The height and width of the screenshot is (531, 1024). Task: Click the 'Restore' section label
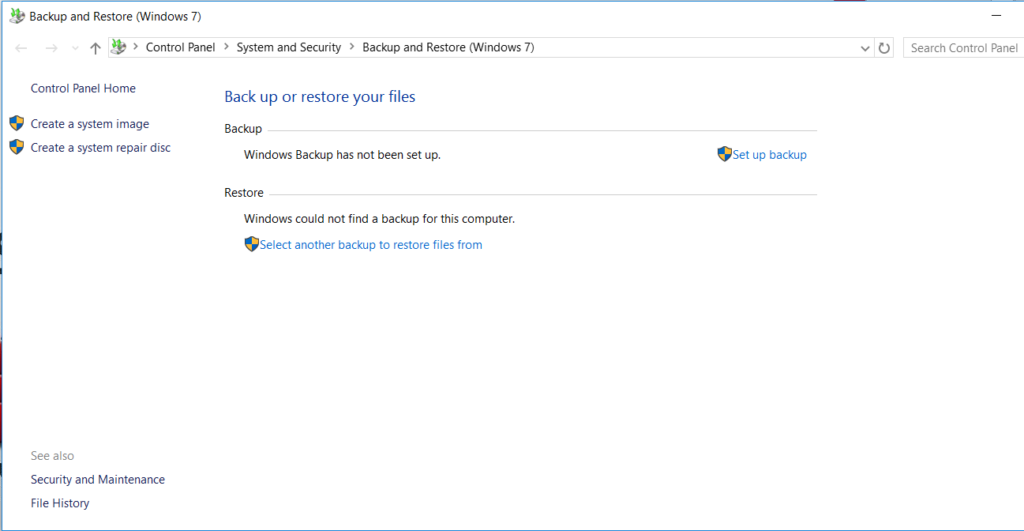tap(244, 193)
